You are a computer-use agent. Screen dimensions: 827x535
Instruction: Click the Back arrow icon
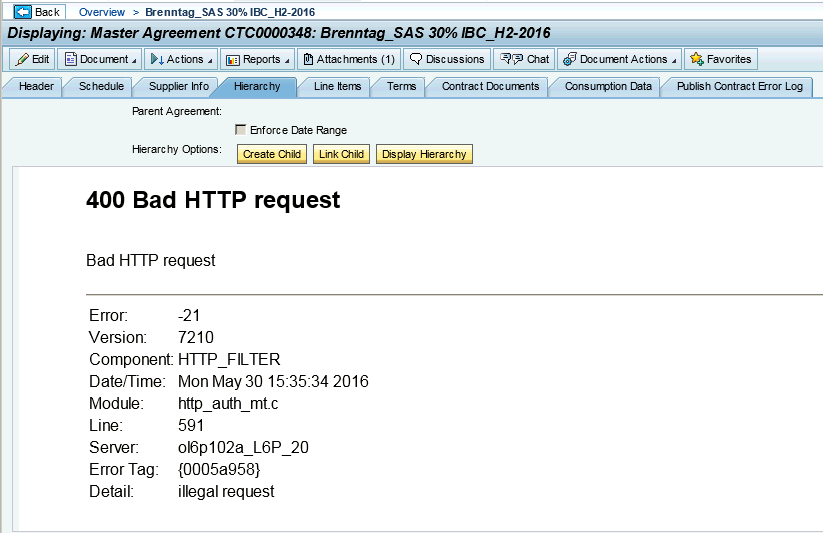coord(23,12)
